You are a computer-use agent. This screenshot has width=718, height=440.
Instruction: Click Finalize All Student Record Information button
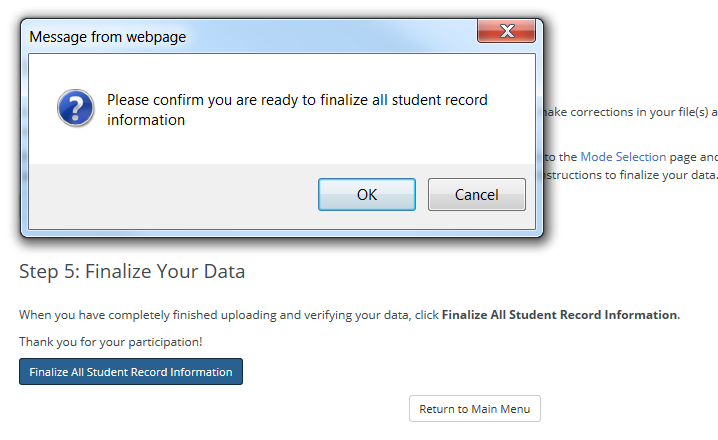pyautogui.click(x=131, y=372)
